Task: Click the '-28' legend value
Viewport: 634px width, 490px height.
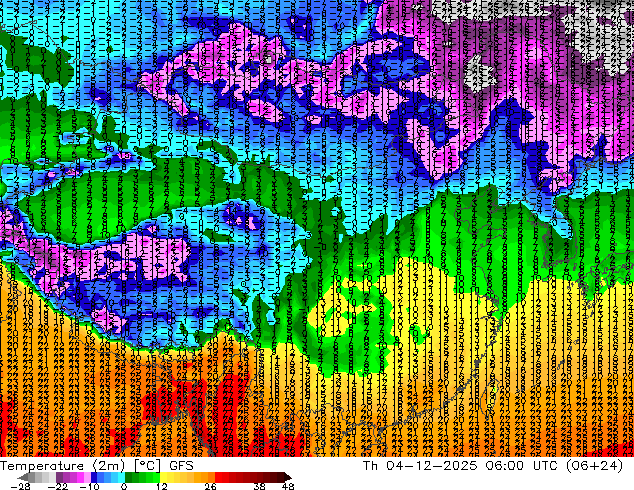Action: 20,486
